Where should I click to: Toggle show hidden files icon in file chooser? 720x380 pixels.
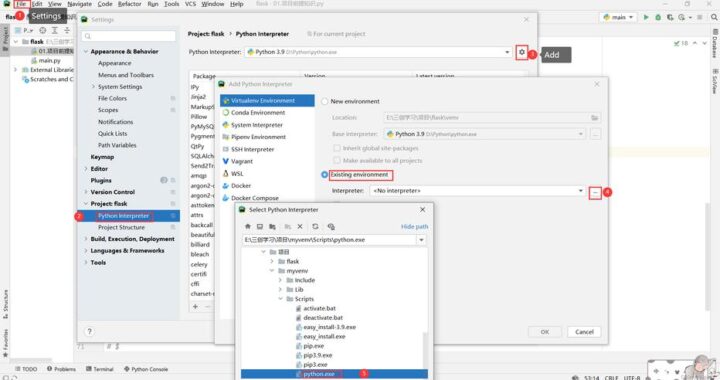331,227
